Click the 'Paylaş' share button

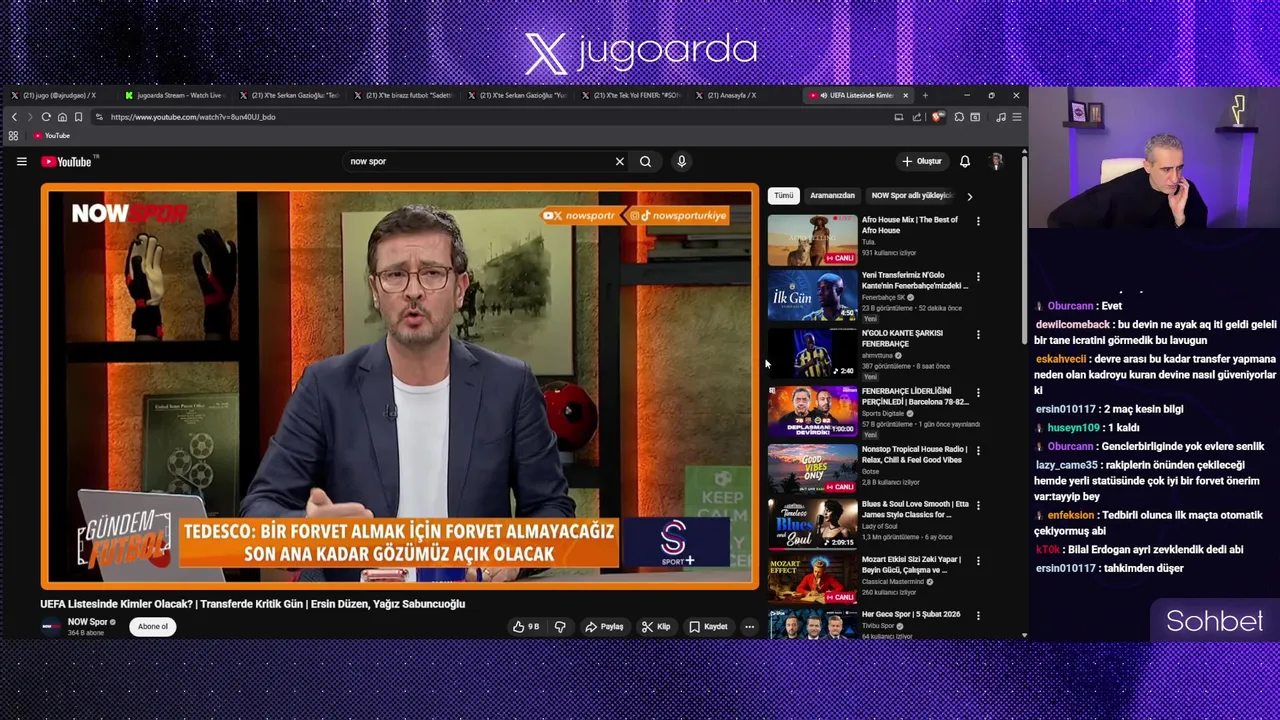click(604, 626)
